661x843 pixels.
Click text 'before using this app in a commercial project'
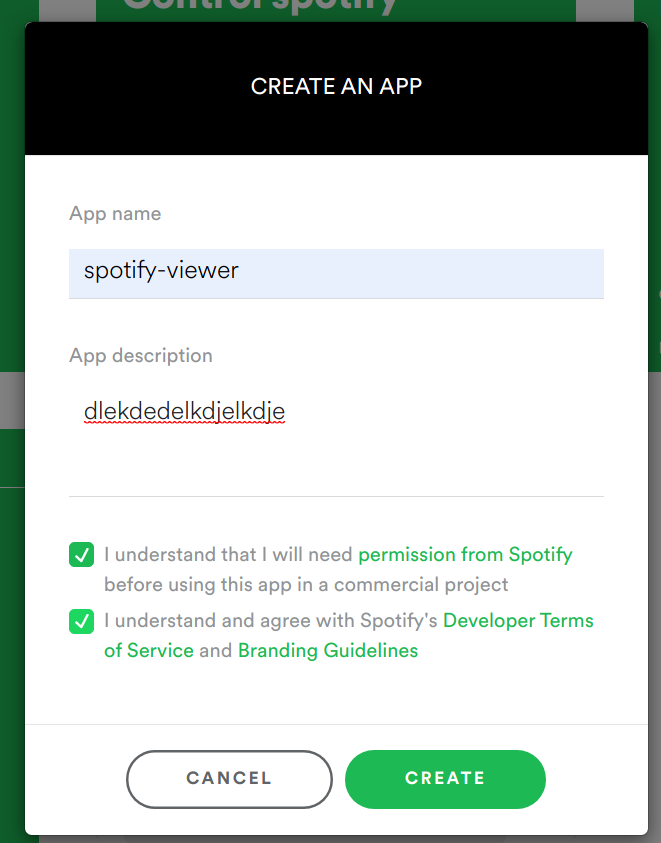[306, 585]
